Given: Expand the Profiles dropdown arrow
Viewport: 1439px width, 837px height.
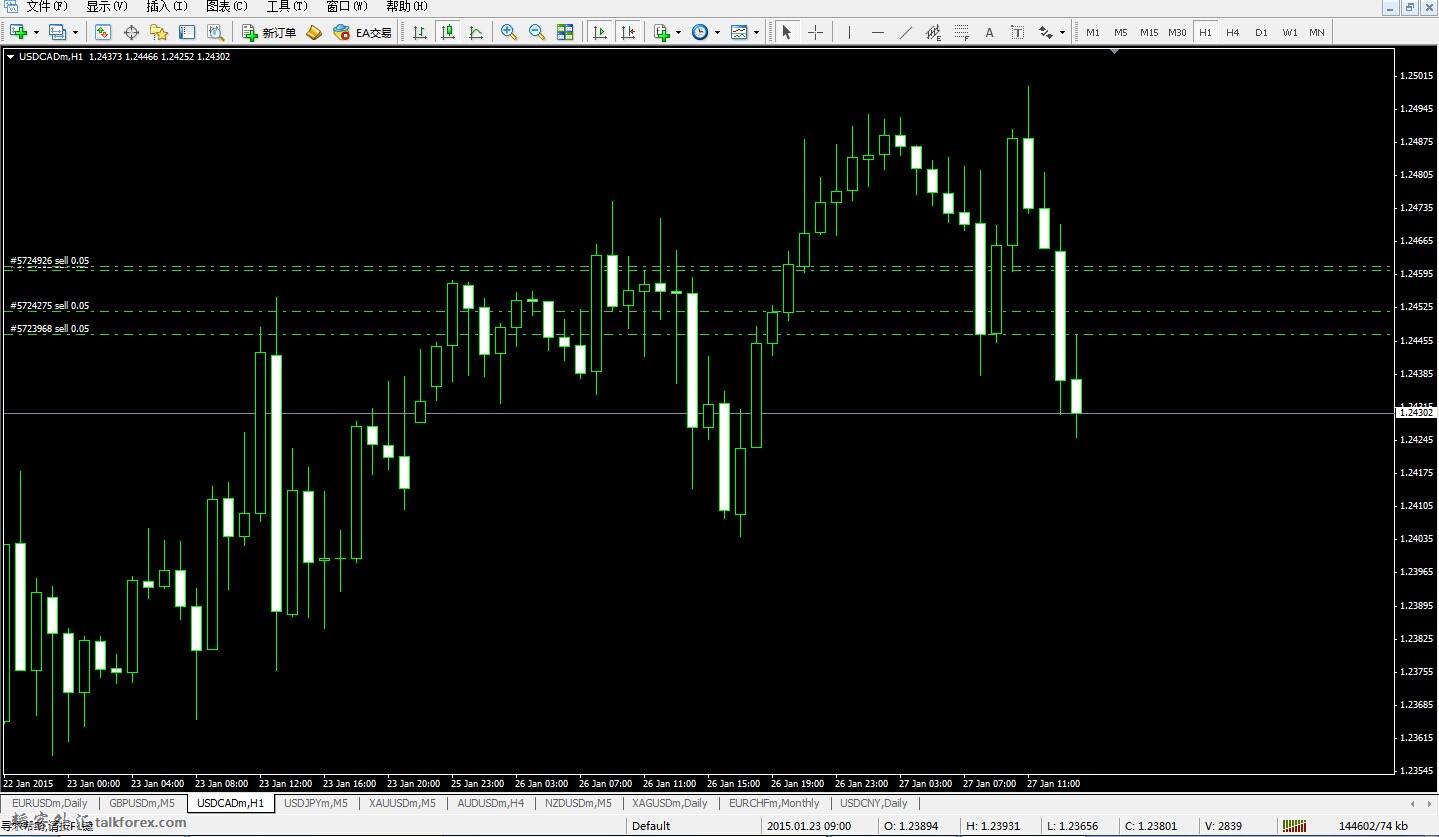Looking at the screenshot, I should pos(75,32).
